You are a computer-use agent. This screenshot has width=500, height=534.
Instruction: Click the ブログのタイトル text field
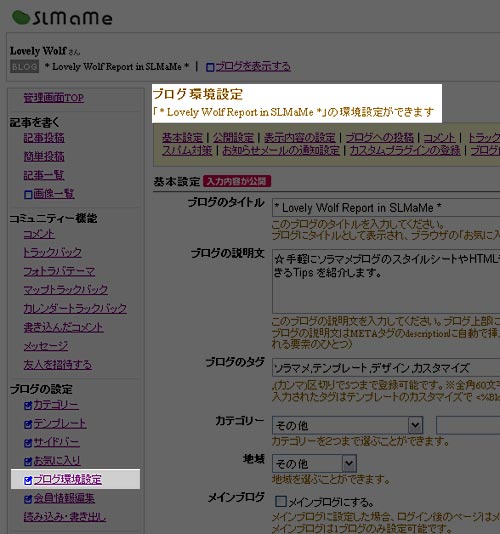tap(386, 207)
